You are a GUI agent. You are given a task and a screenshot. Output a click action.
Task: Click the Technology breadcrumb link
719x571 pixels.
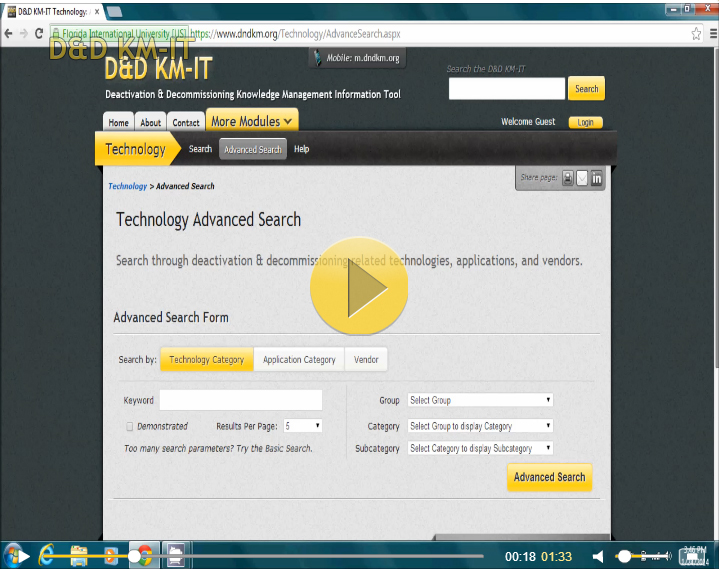(x=127, y=186)
